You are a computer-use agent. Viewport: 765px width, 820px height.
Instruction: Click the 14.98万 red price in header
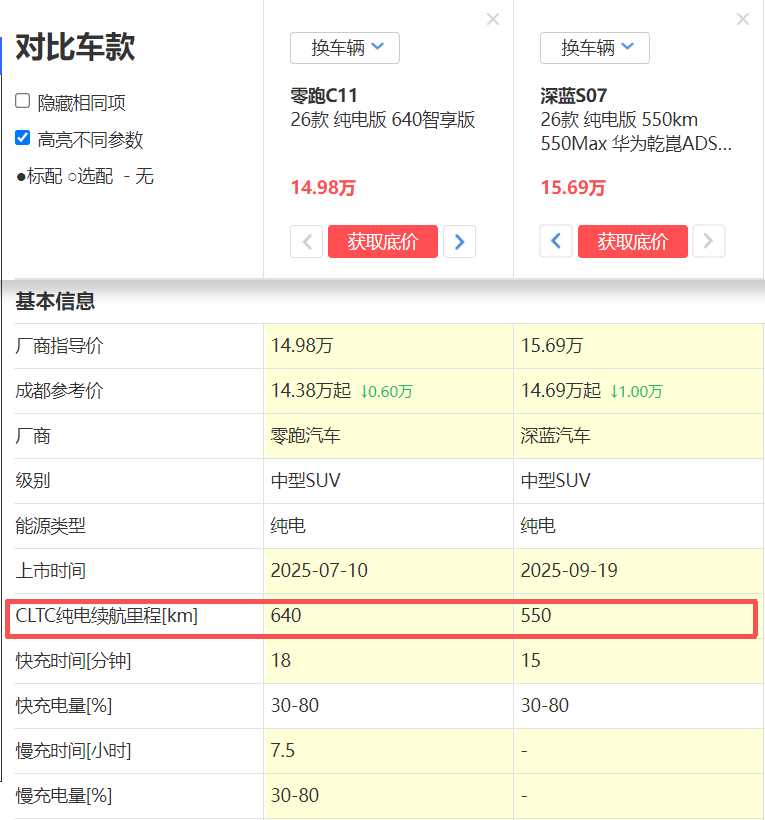click(x=323, y=188)
